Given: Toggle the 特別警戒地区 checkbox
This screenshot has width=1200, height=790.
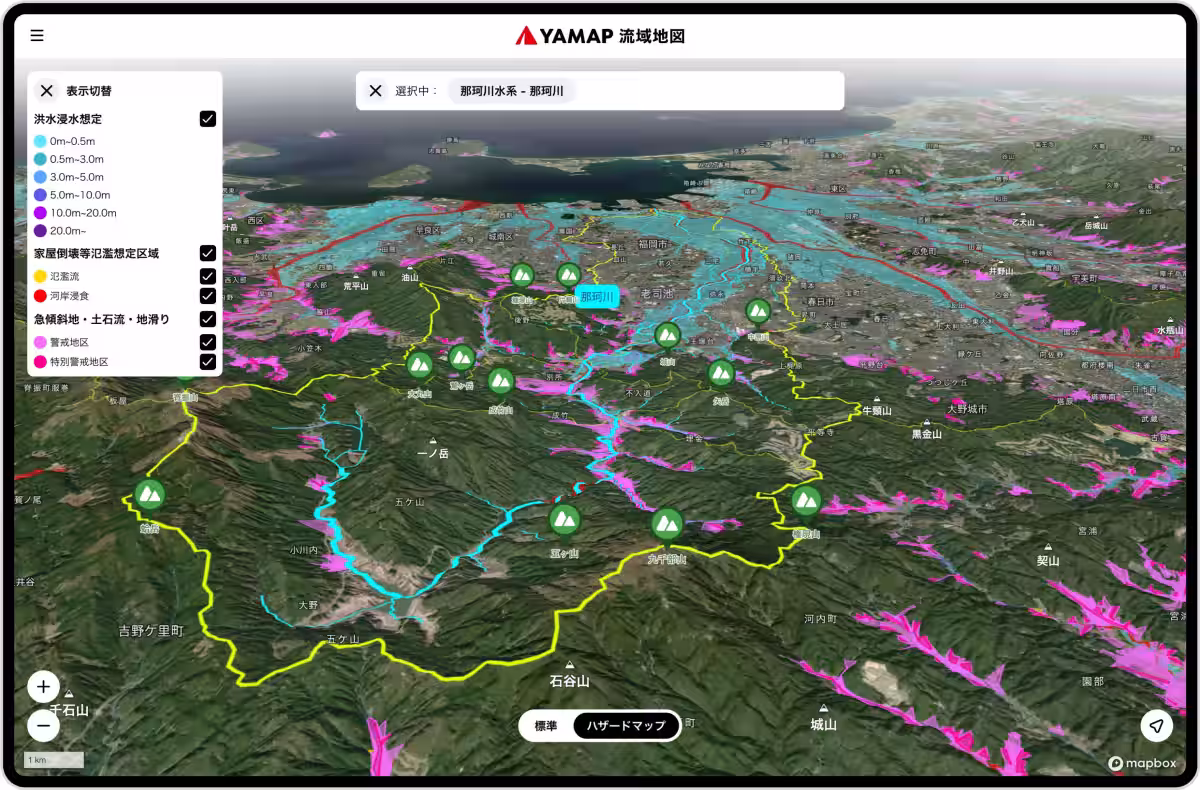Looking at the screenshot, I should [x=208, y=362].
